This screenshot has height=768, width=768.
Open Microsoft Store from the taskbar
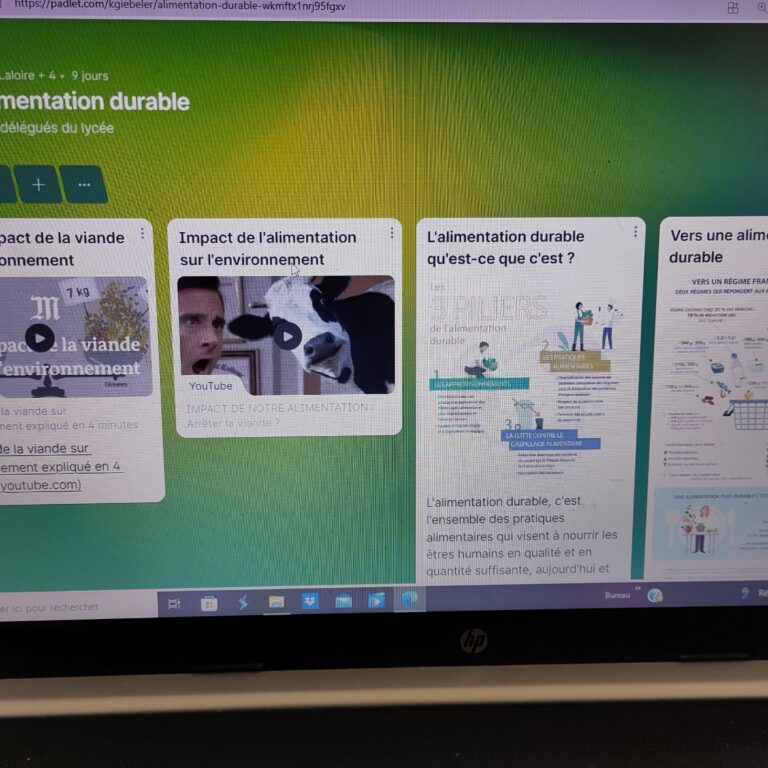209,603
